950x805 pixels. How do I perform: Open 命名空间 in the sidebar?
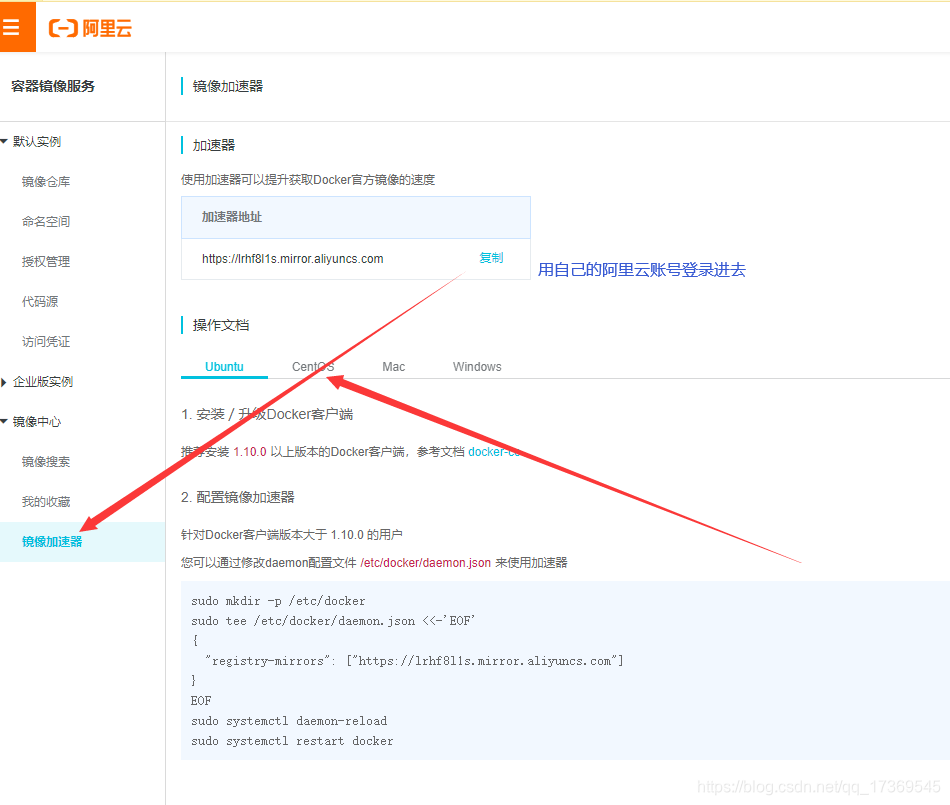pos(46,222)
